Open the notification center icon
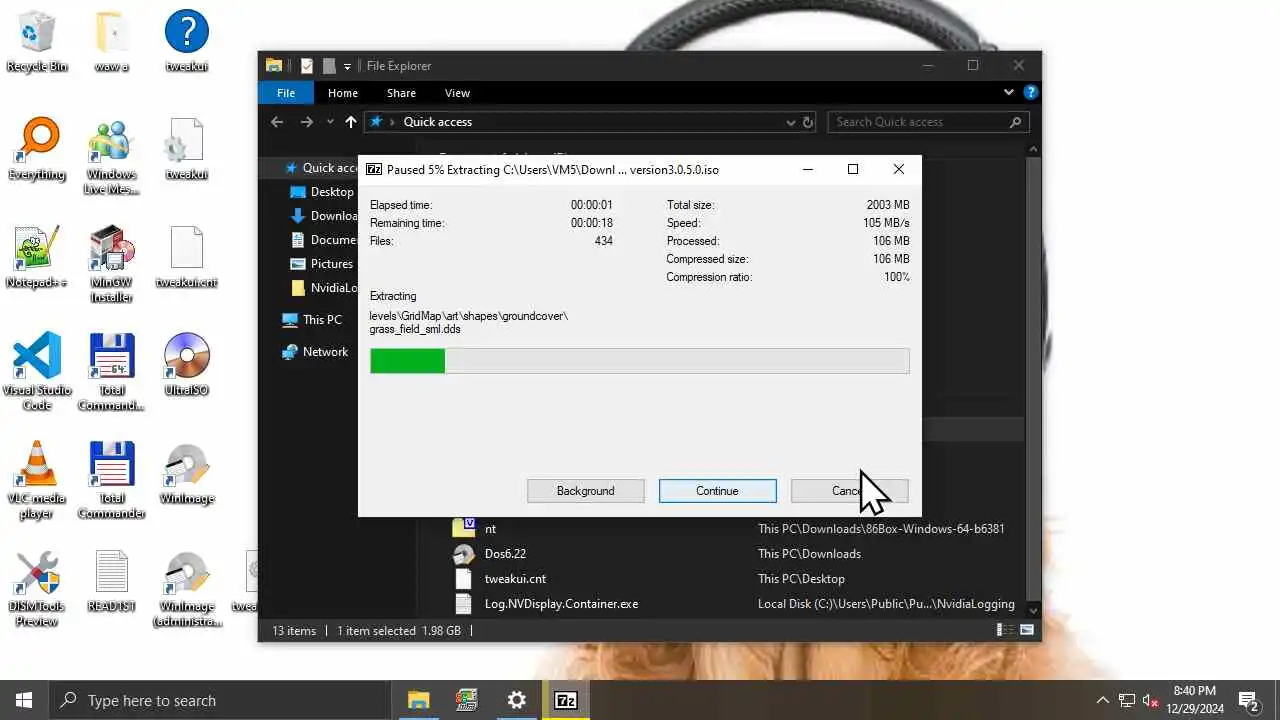 tap(1248, 700)
